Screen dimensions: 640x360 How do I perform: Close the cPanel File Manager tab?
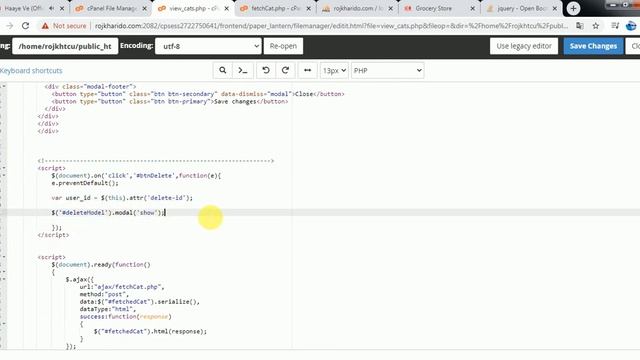tap(144, 8)
